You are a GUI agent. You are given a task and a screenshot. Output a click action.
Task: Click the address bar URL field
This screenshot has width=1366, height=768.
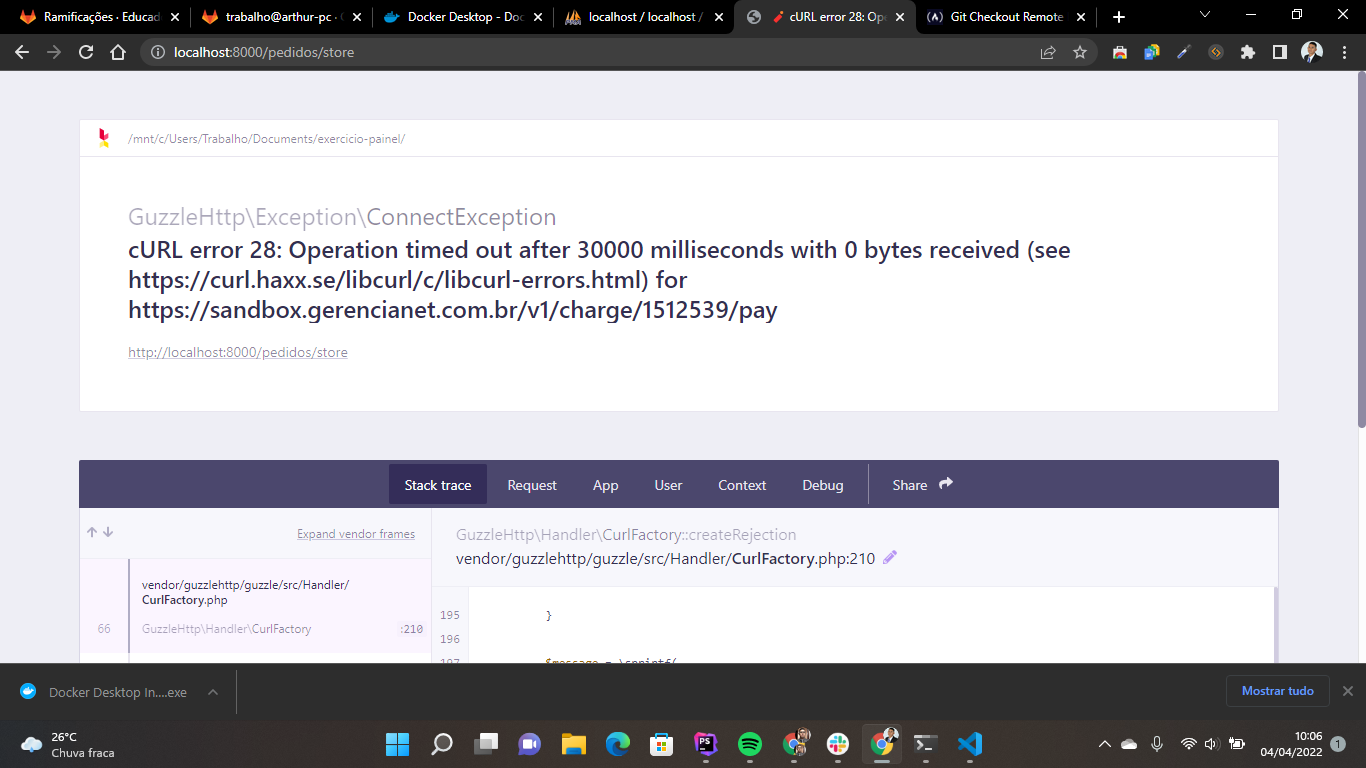pyautogui.click(x=600, y=52)
